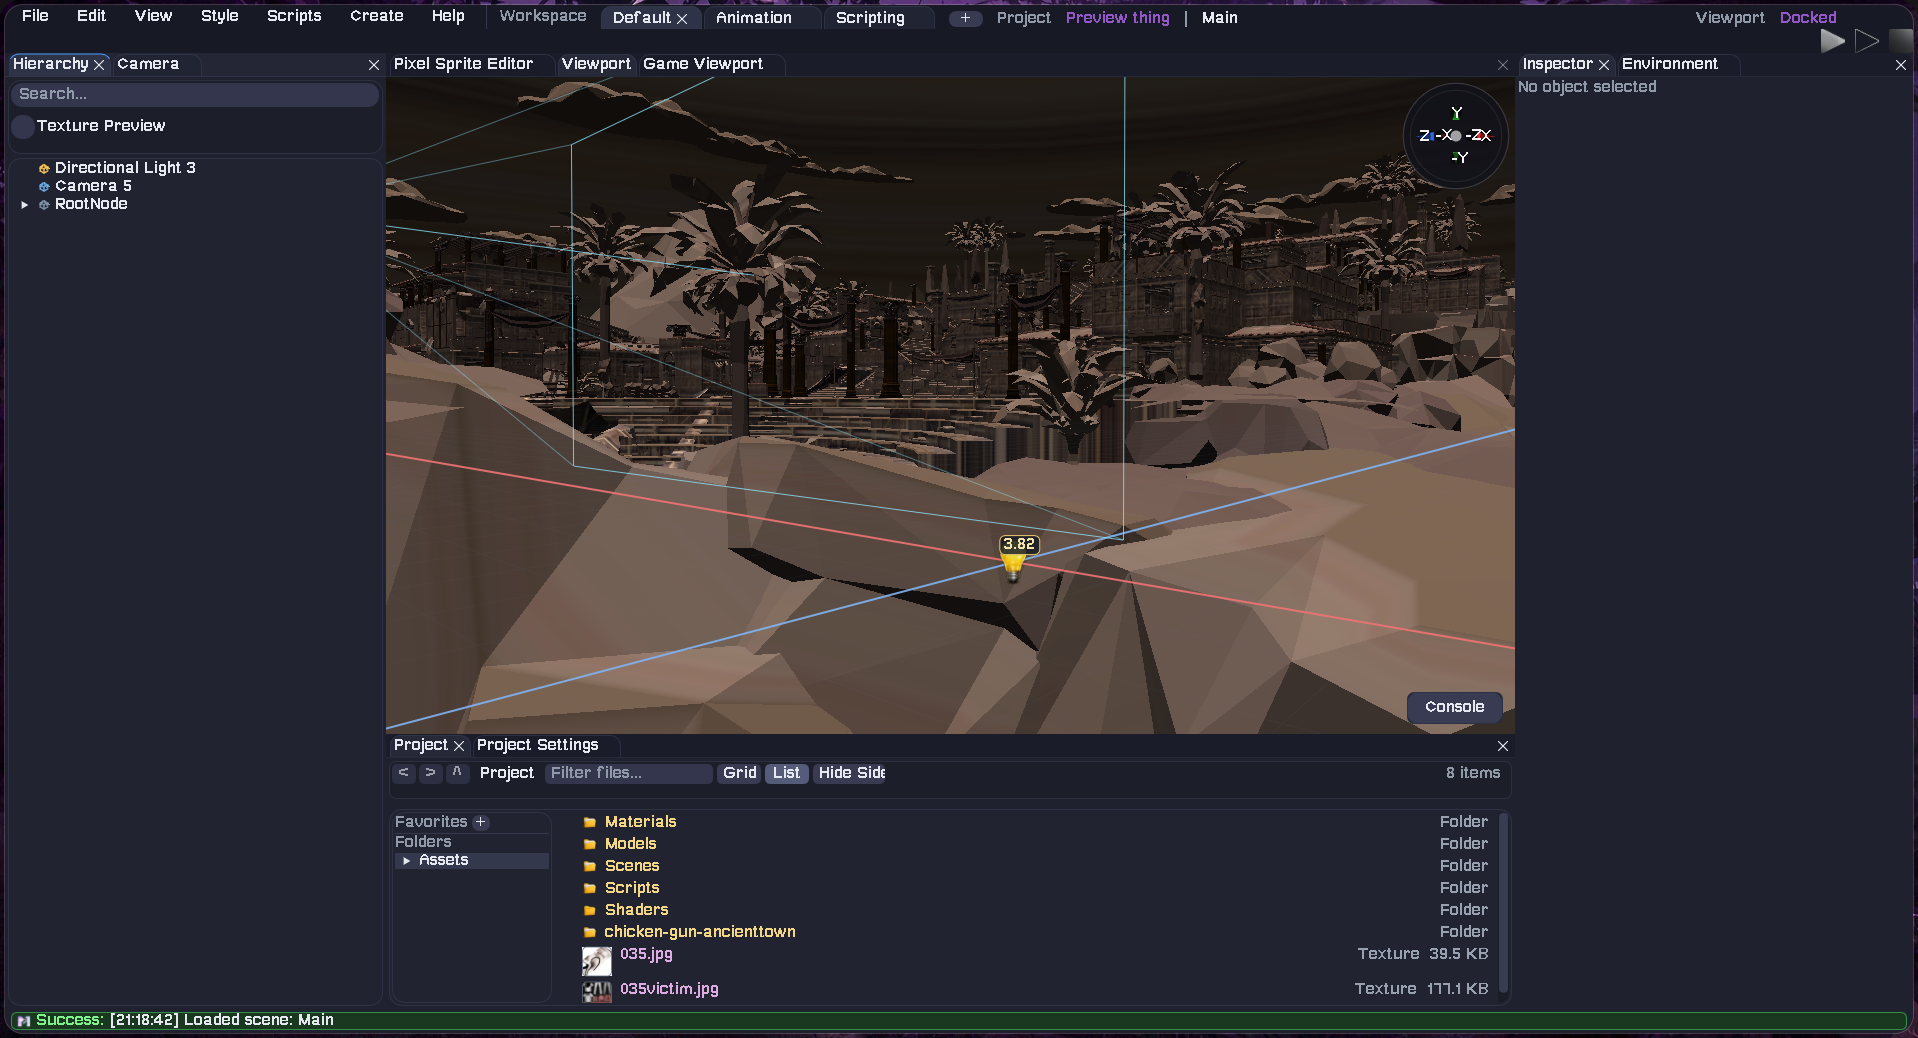
Task: Click inside the Filter files input field
Action: click(x=628, y=773)
